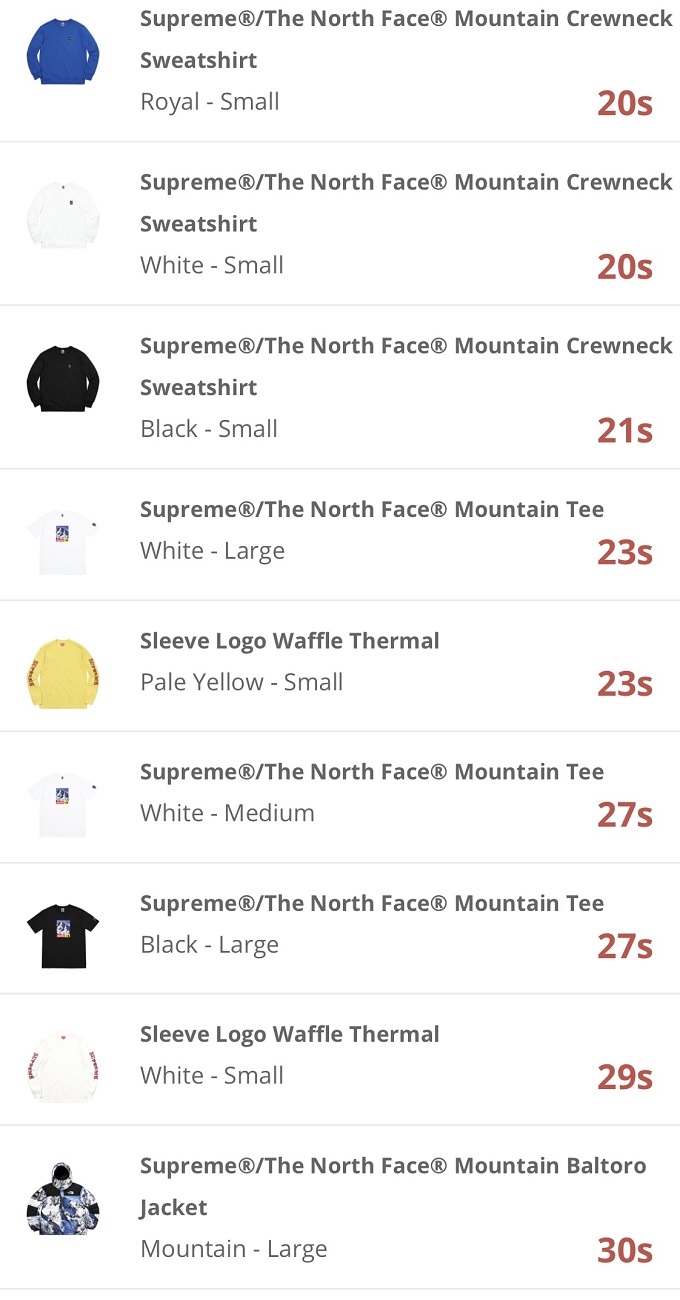Select the 30s sell-out time
Screen dimensions: 680x1300
(x=624, y=1250)
